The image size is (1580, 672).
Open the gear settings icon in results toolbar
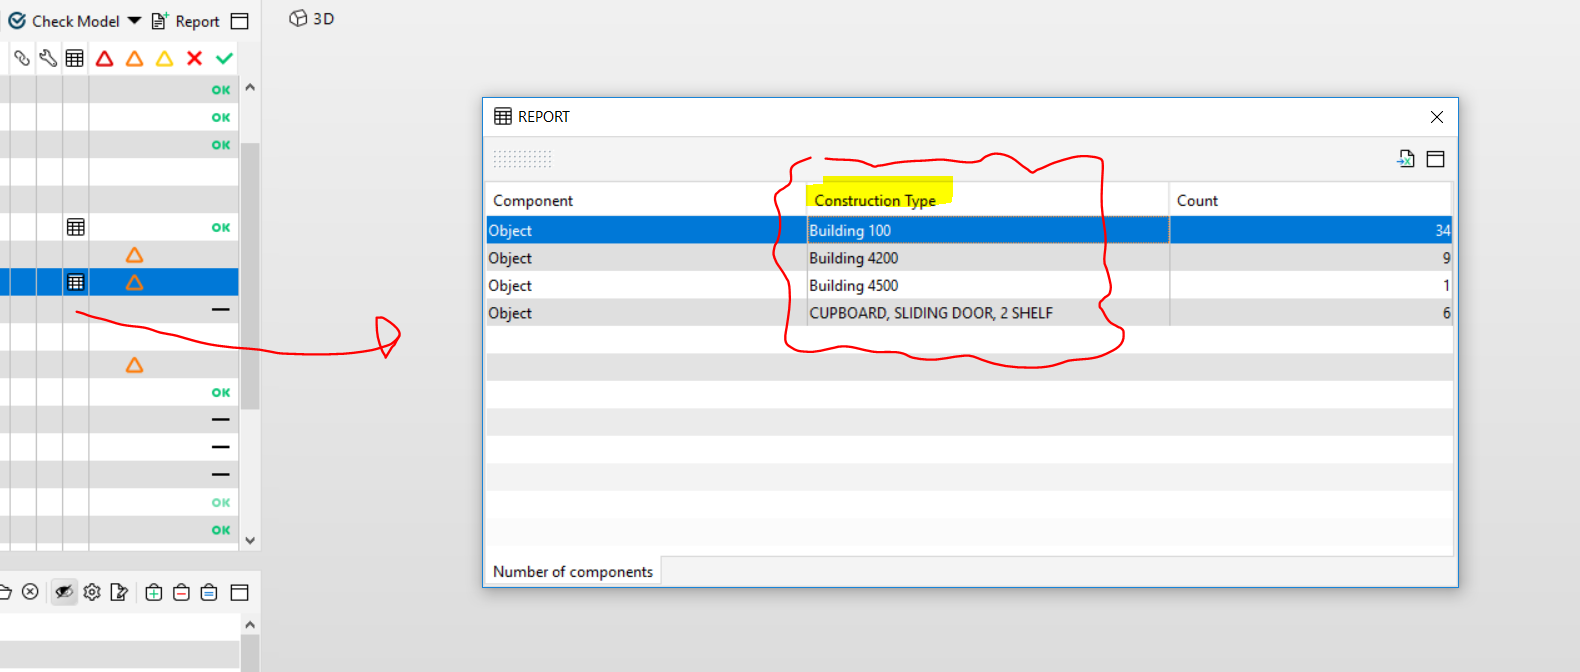pos(92,592)
